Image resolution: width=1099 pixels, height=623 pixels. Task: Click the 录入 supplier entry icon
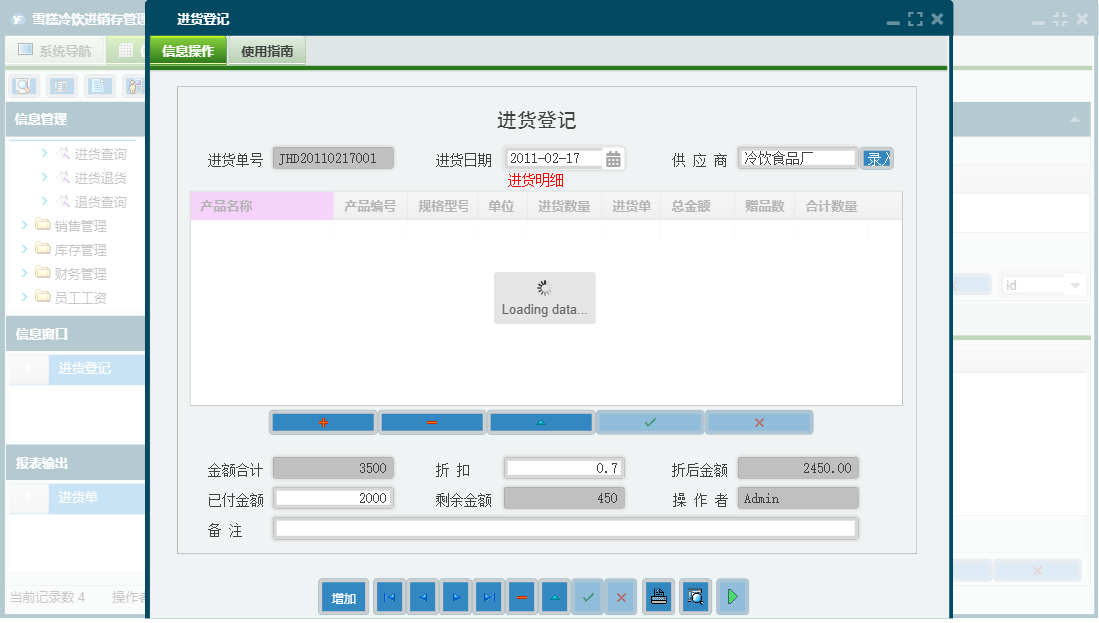click(876, 158)
